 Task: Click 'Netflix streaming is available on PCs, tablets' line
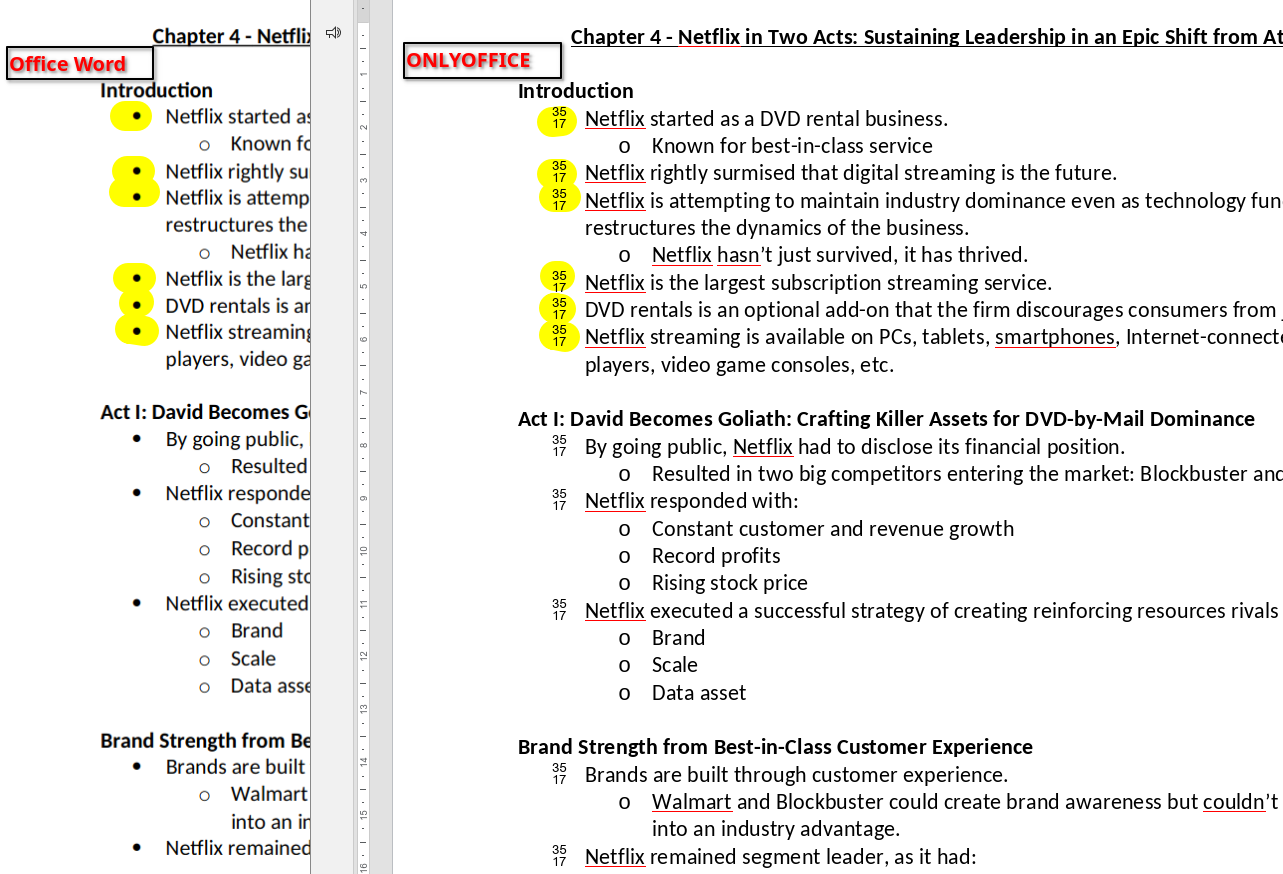pyautogui.click(x=934, y=337)
